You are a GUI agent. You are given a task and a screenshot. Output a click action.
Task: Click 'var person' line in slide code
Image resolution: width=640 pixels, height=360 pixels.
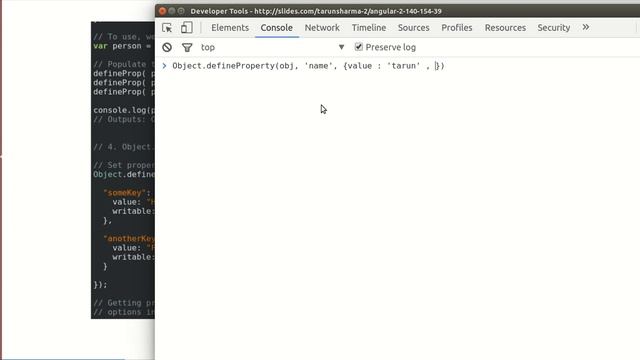tap(122, 46)
